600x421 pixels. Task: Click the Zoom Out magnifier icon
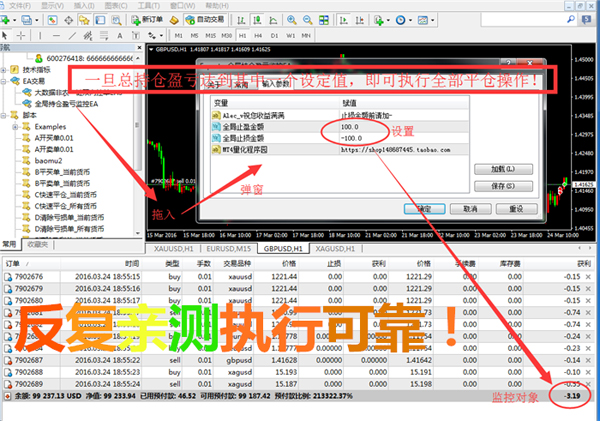pos(307,20)
